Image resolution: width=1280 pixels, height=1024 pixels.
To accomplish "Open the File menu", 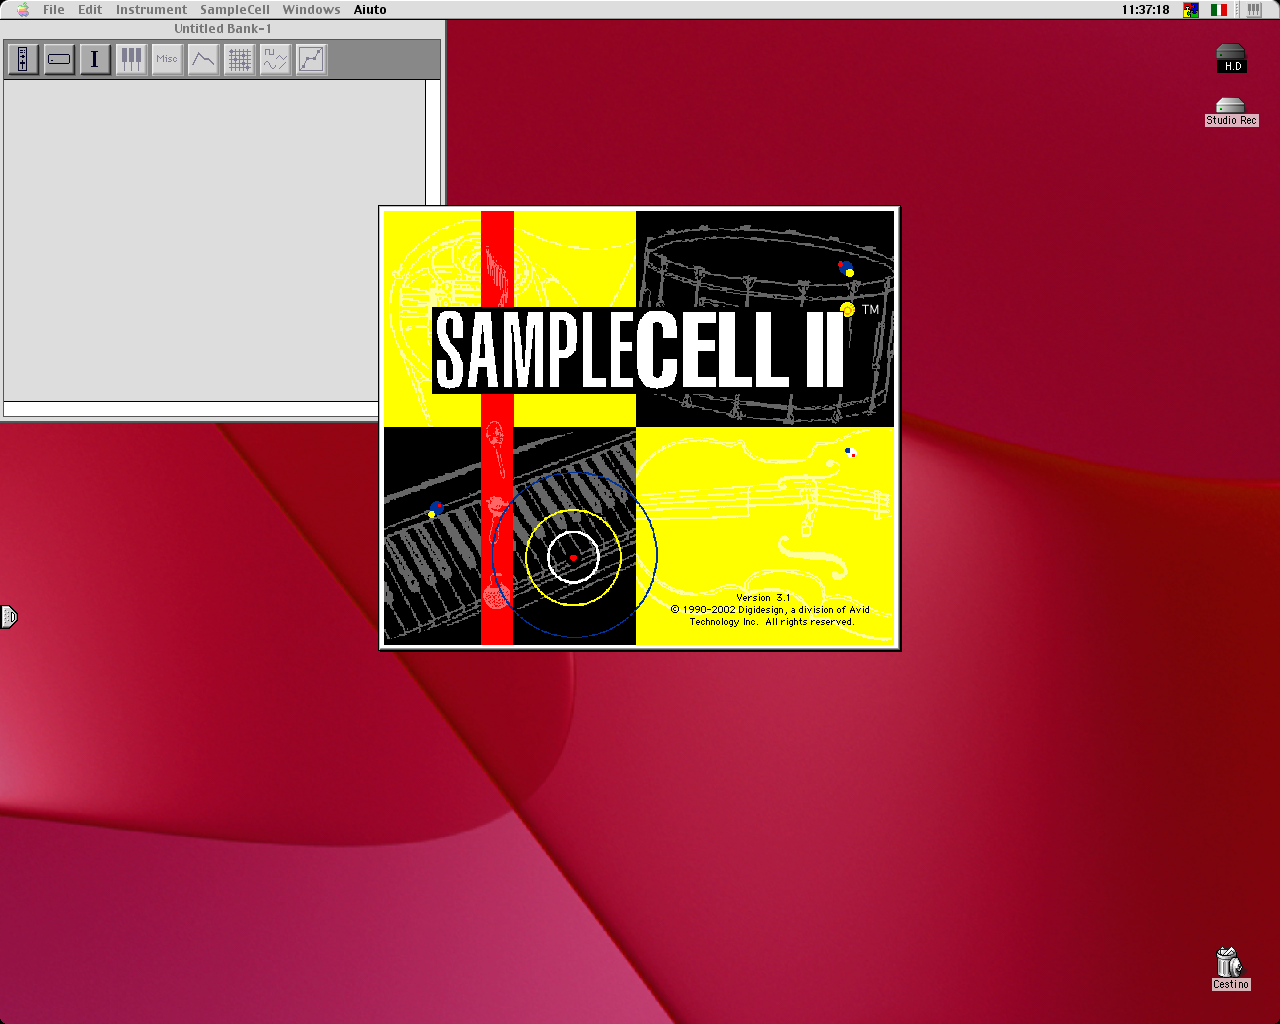I will click(x=54, y=9).
